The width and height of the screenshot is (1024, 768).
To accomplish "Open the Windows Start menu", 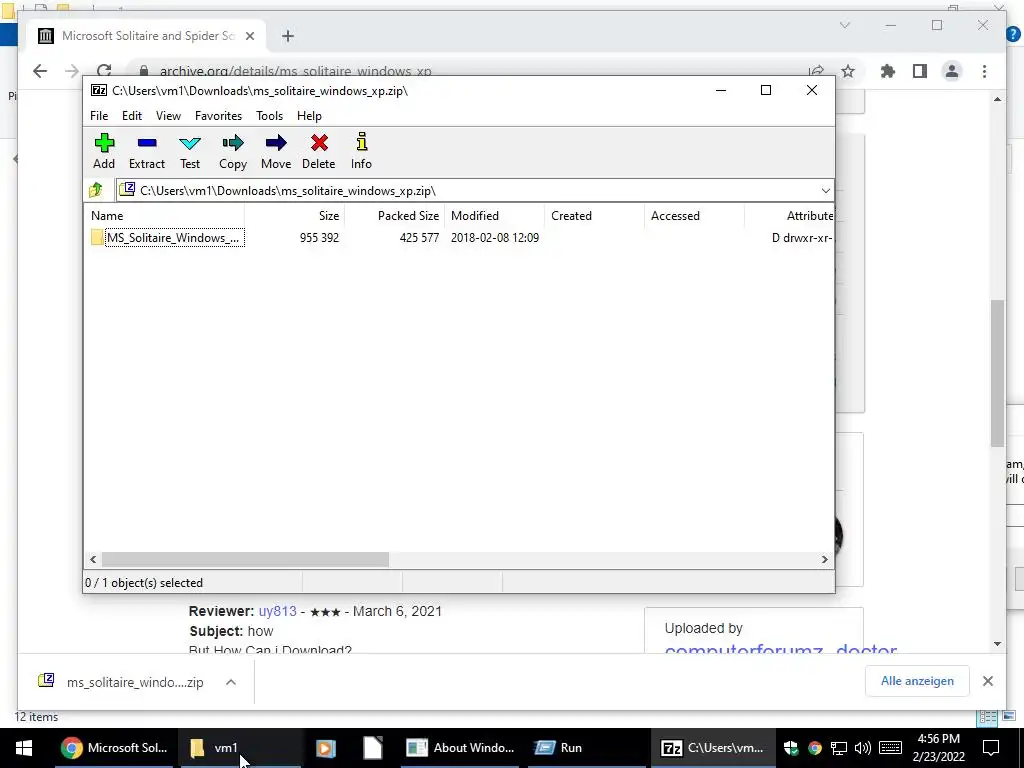I will point(24,748).
